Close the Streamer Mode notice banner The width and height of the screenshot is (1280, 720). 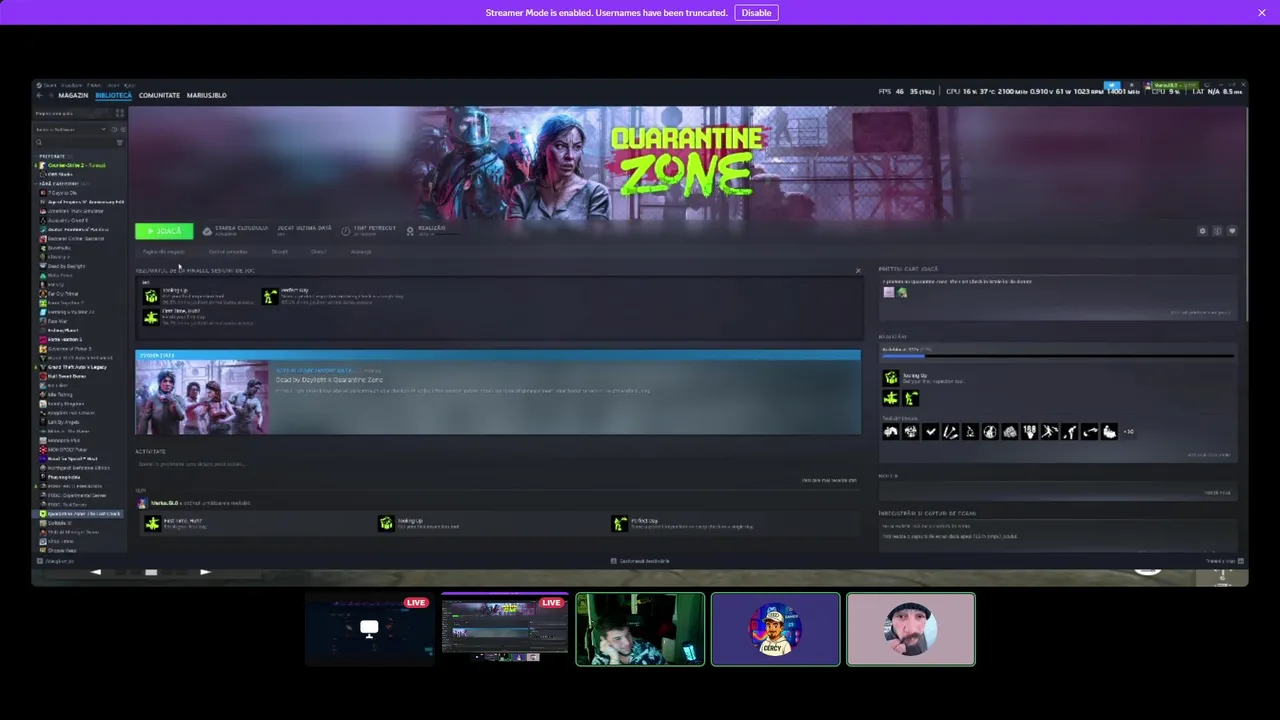click(1262, 13)
